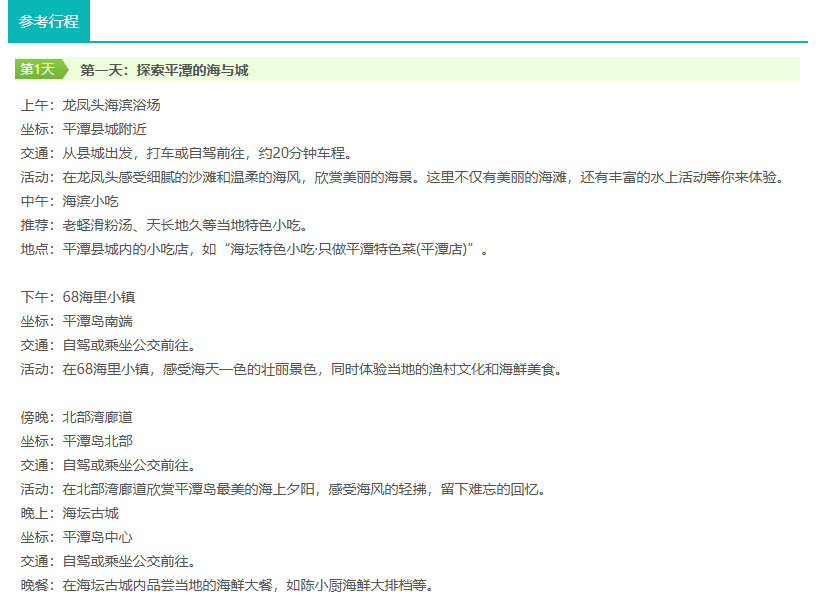Click line 下午：68海里小镇

pyautogui.click(x=78, y=297)
